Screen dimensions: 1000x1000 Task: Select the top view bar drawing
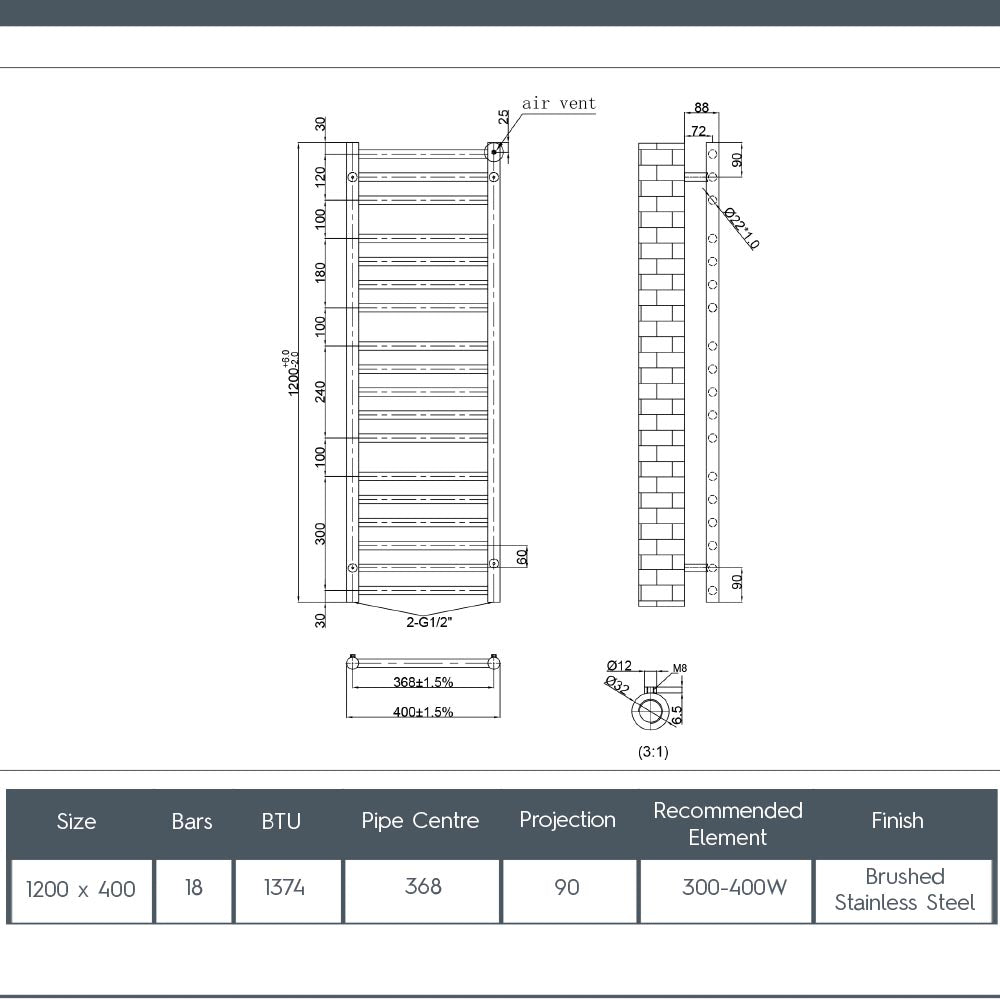pyautogui.click(x=423, y=663)
